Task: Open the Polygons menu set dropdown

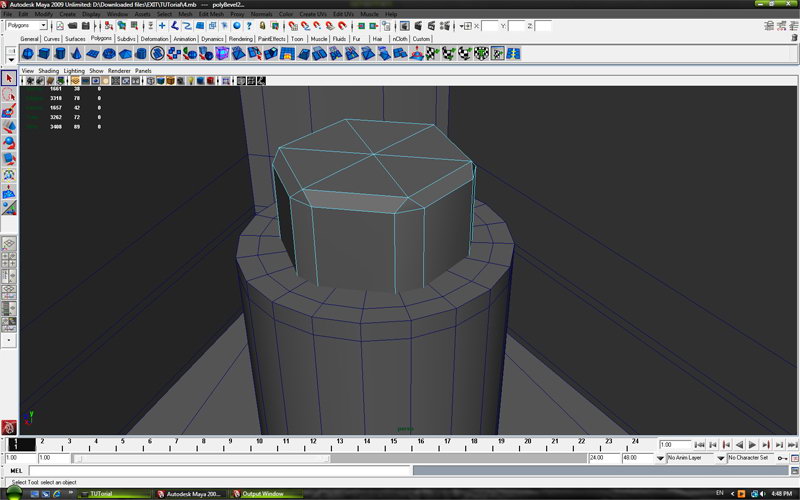Action: 27,26
